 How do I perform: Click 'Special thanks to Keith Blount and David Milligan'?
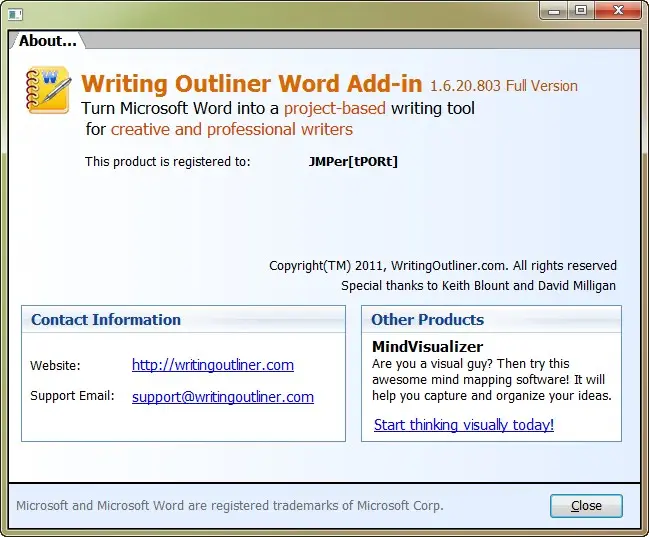coord(478,286)
